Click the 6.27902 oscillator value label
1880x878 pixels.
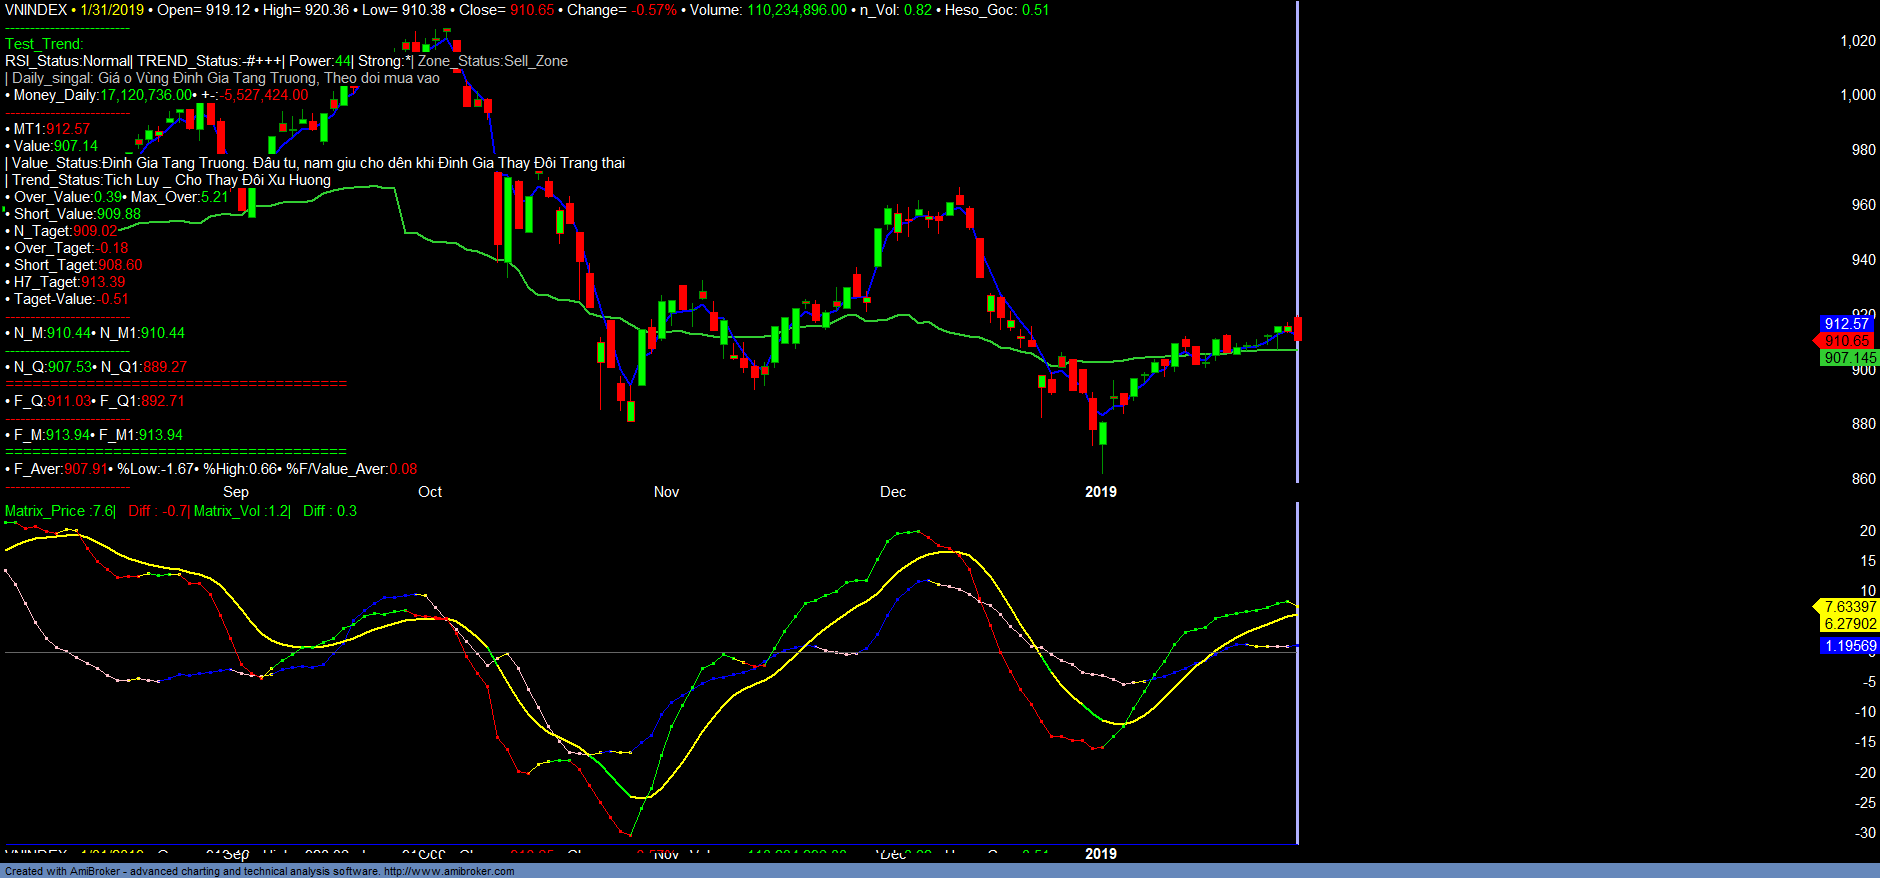point(1849,624)
